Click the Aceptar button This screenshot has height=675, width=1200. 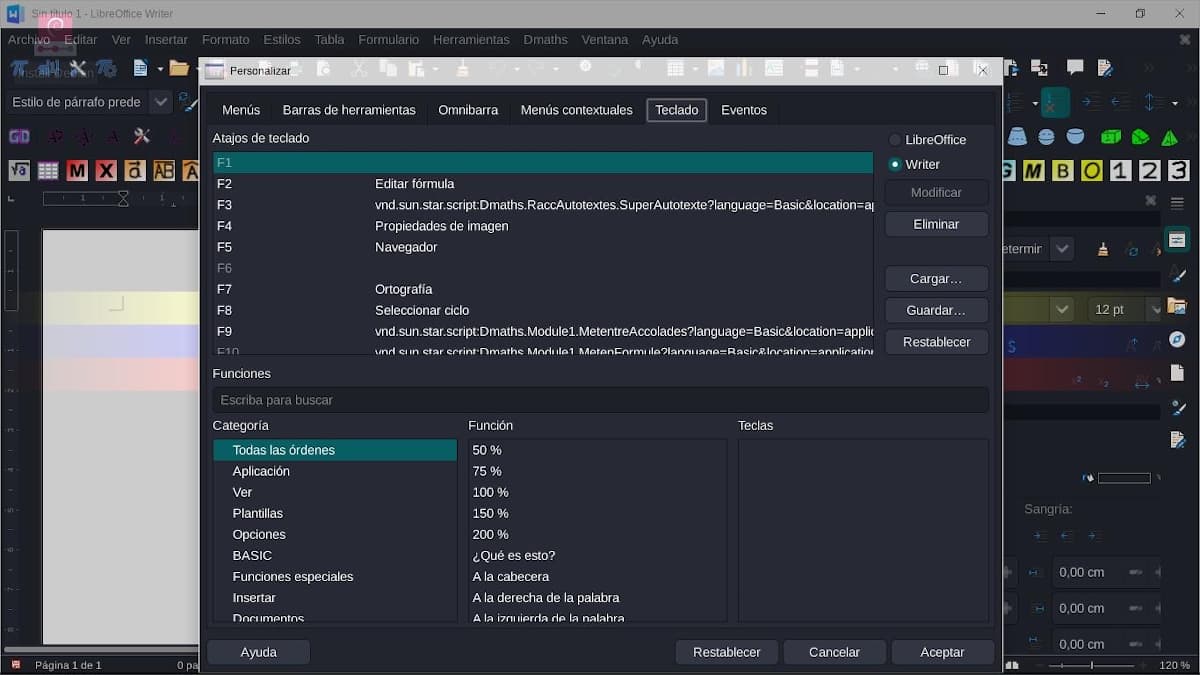pos(943,652)
